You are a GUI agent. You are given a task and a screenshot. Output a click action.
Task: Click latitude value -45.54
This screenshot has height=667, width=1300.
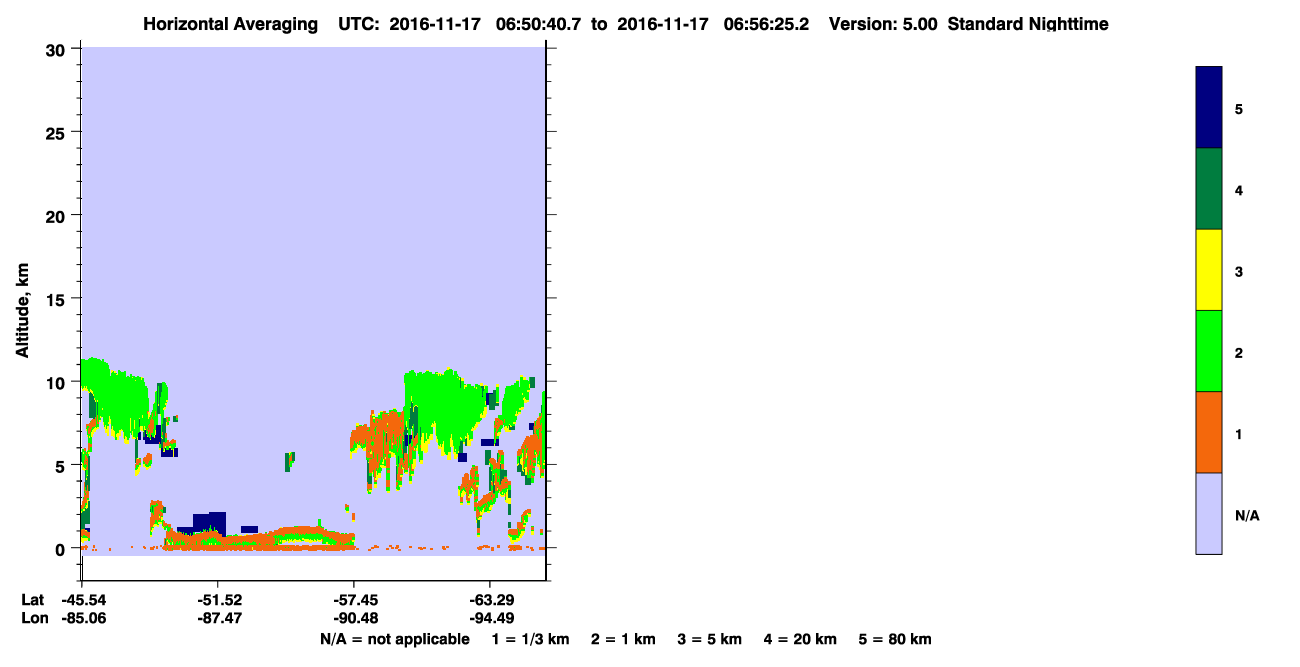pyautogui.click(x=82, y=600)
